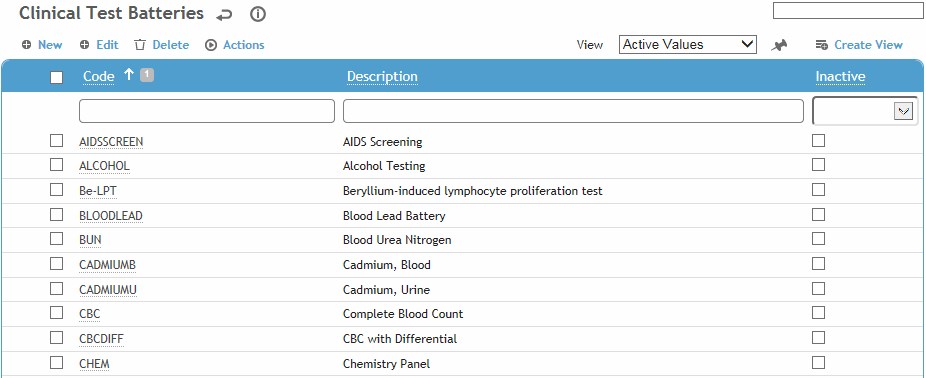This screenshot has width=926, height=378.
Task: Tick the select-all checkbox in the header
Action: click(57, 77)
